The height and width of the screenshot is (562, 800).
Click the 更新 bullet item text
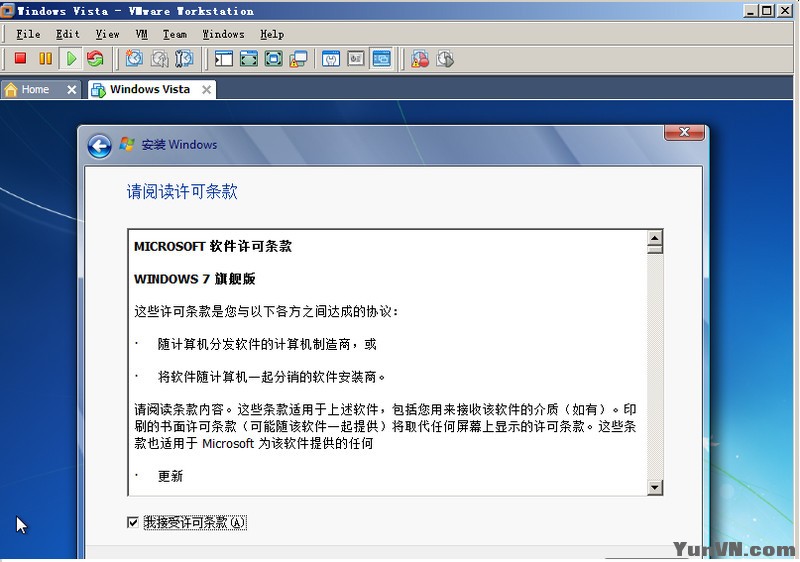point(170,476)
